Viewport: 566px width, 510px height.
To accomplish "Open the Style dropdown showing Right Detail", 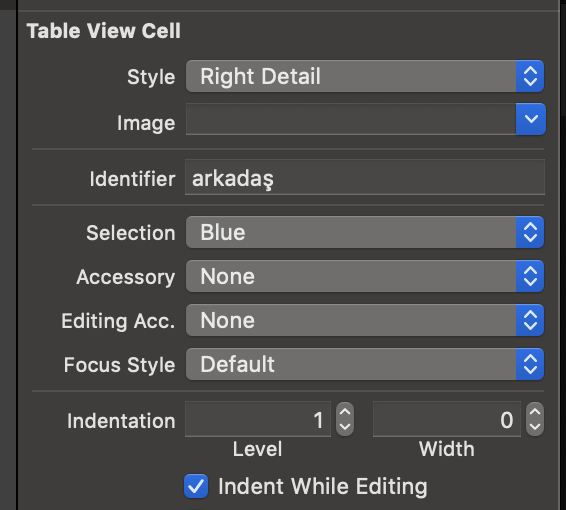I will [x=365, y=76].
